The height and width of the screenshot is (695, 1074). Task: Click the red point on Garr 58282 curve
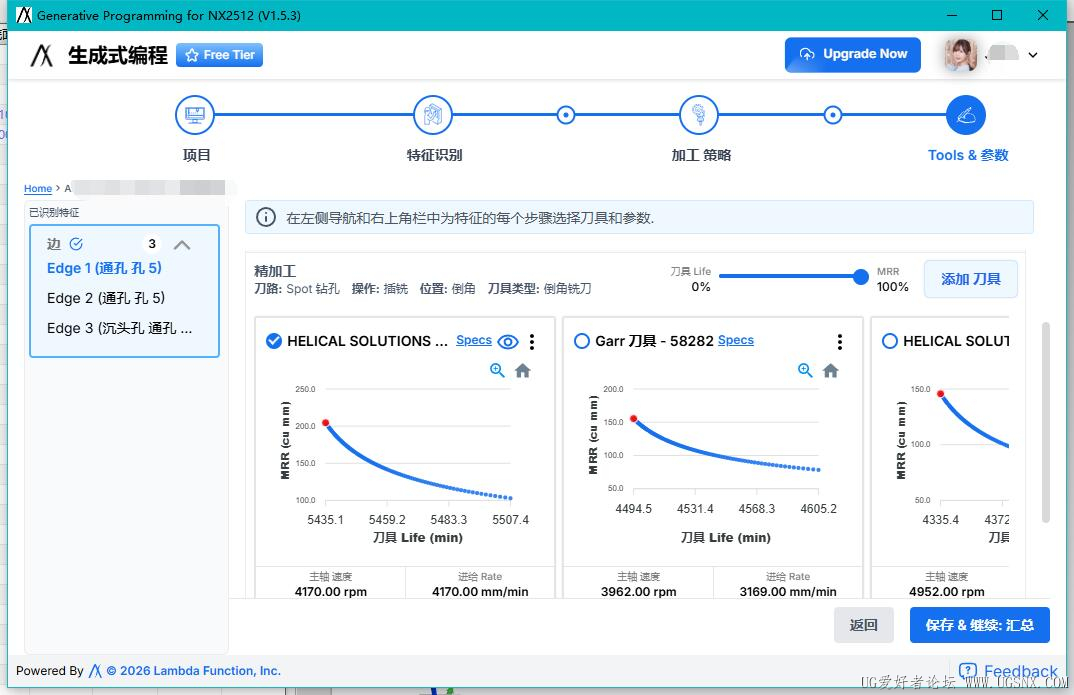(x=634, y=418)
